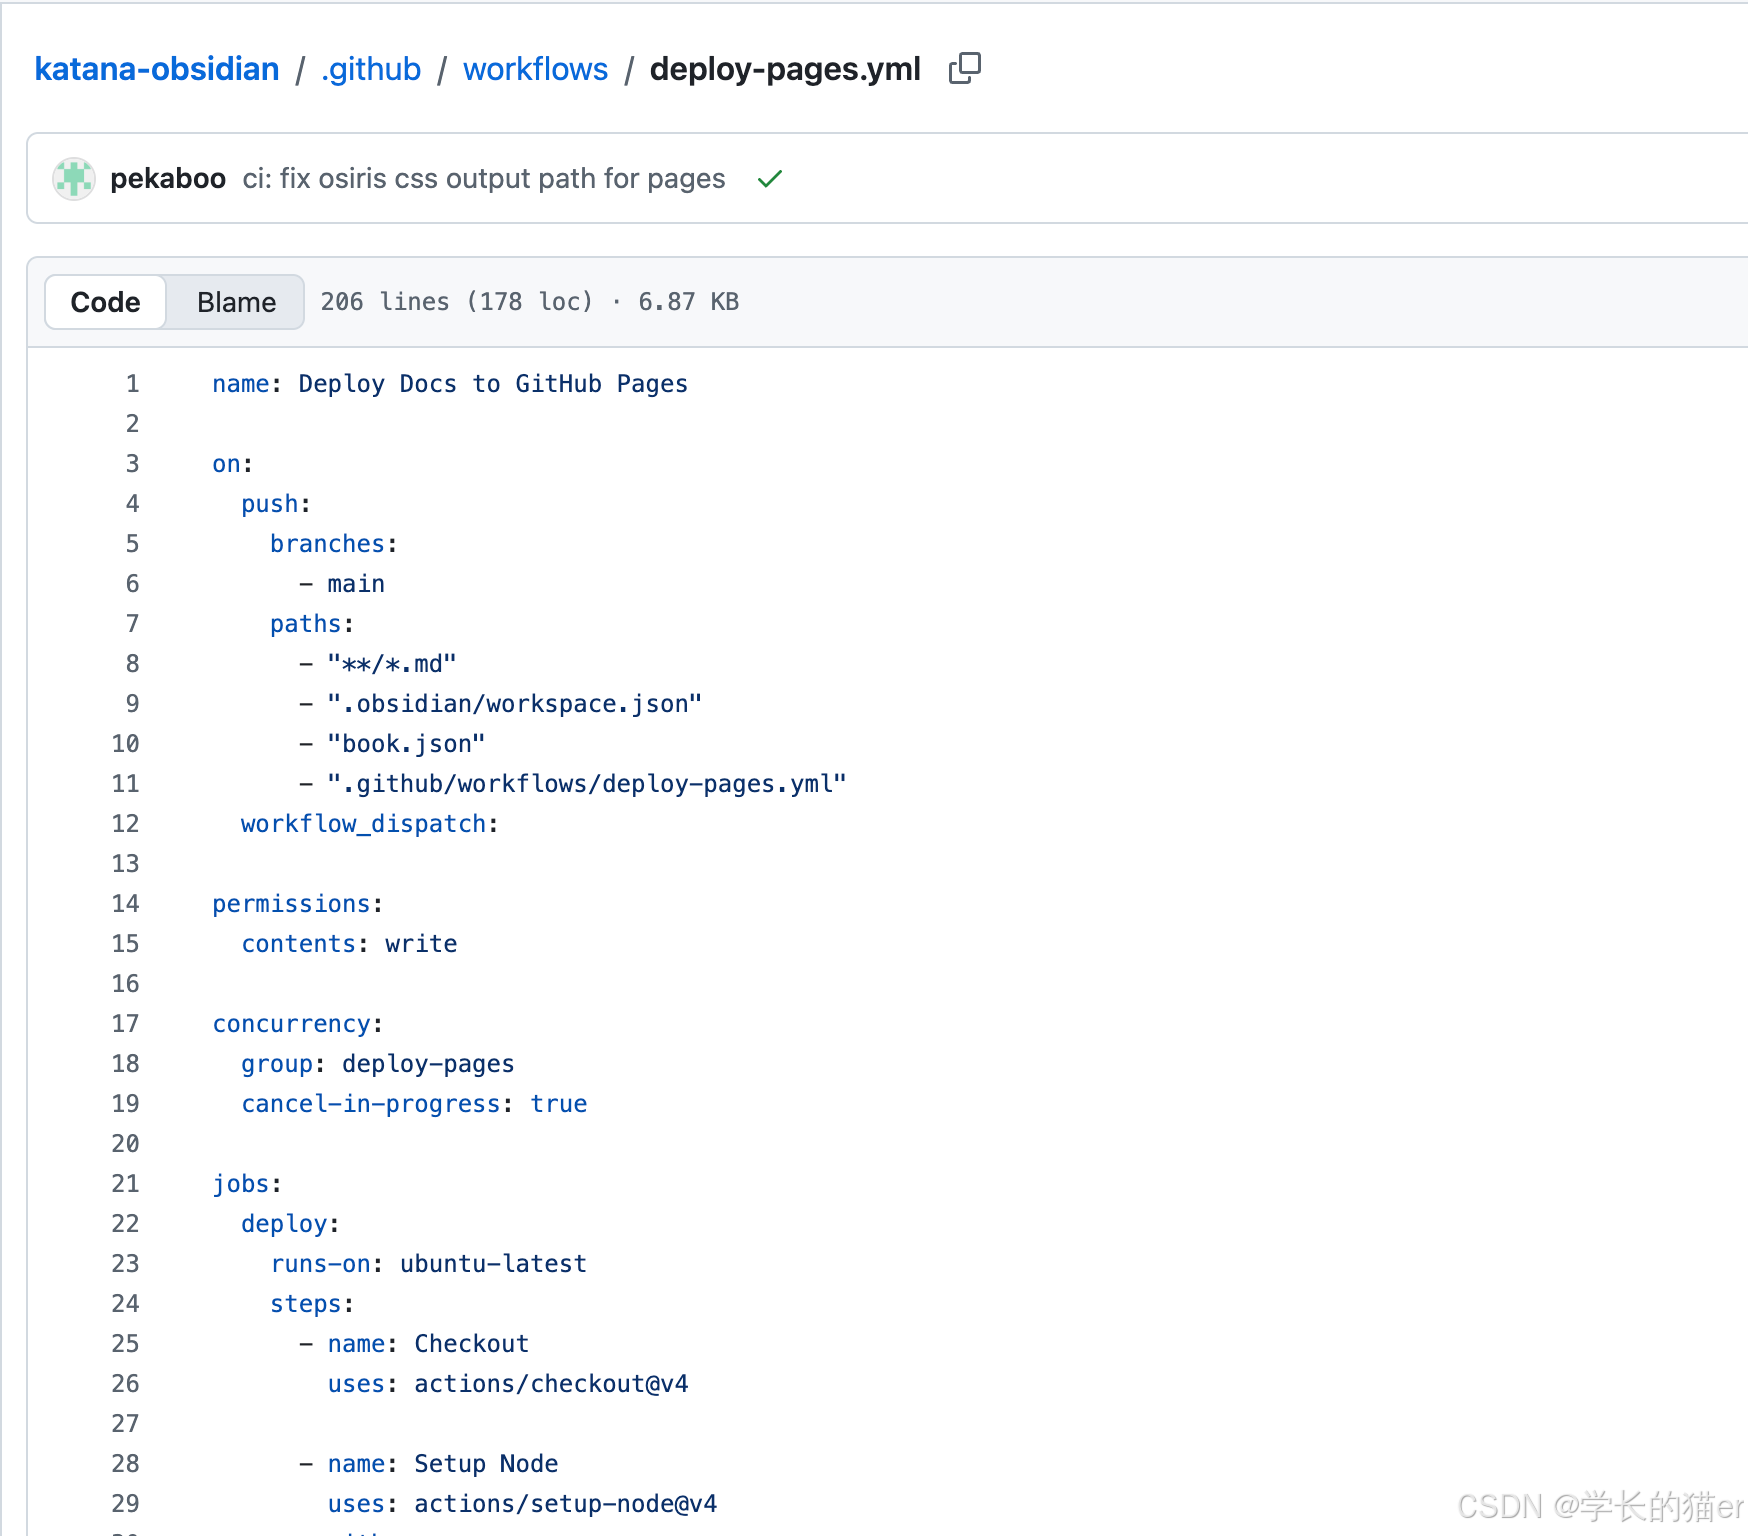
Task: Click the 'contents: write' line
Action: (349, 944)
